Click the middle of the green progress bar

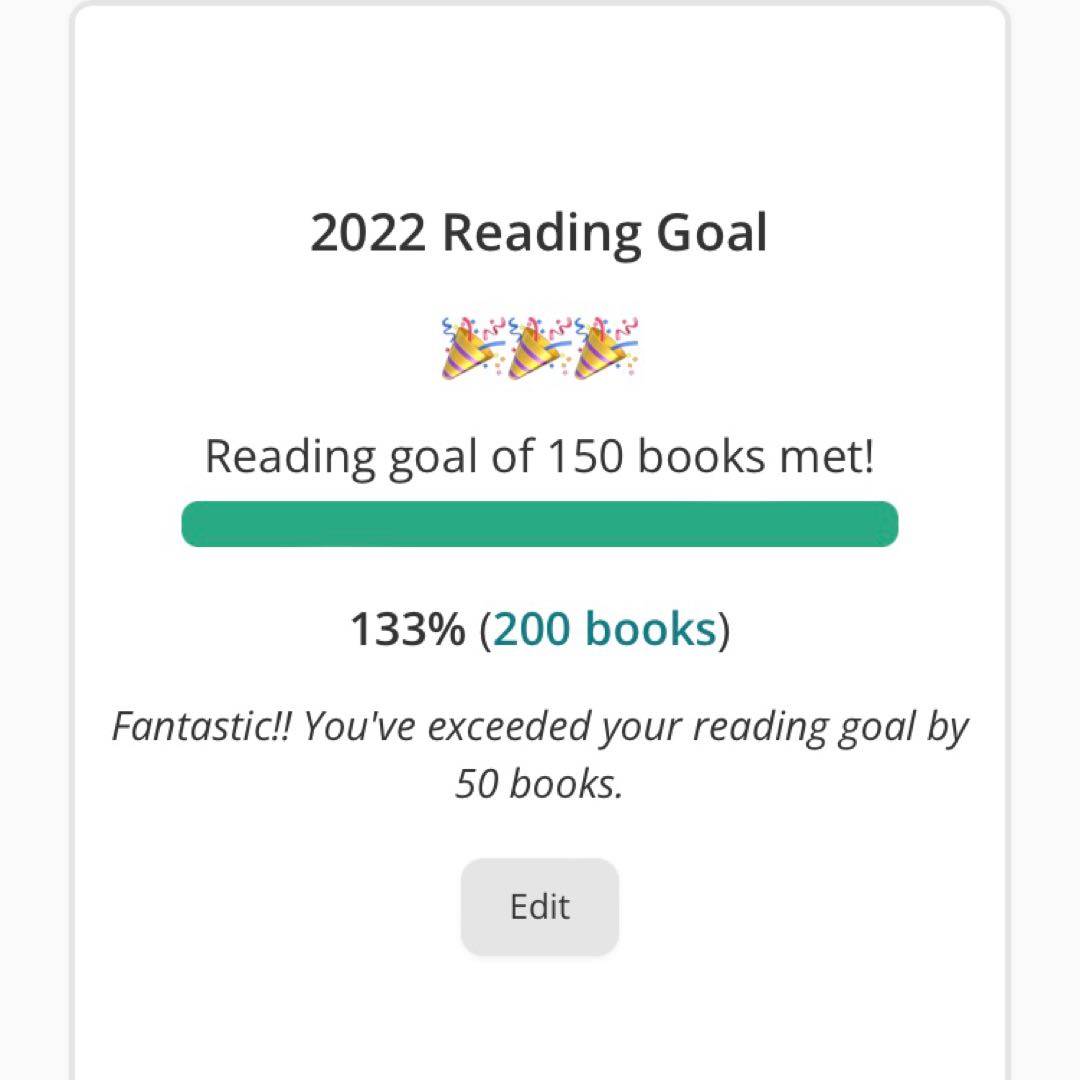pos(540,524)
